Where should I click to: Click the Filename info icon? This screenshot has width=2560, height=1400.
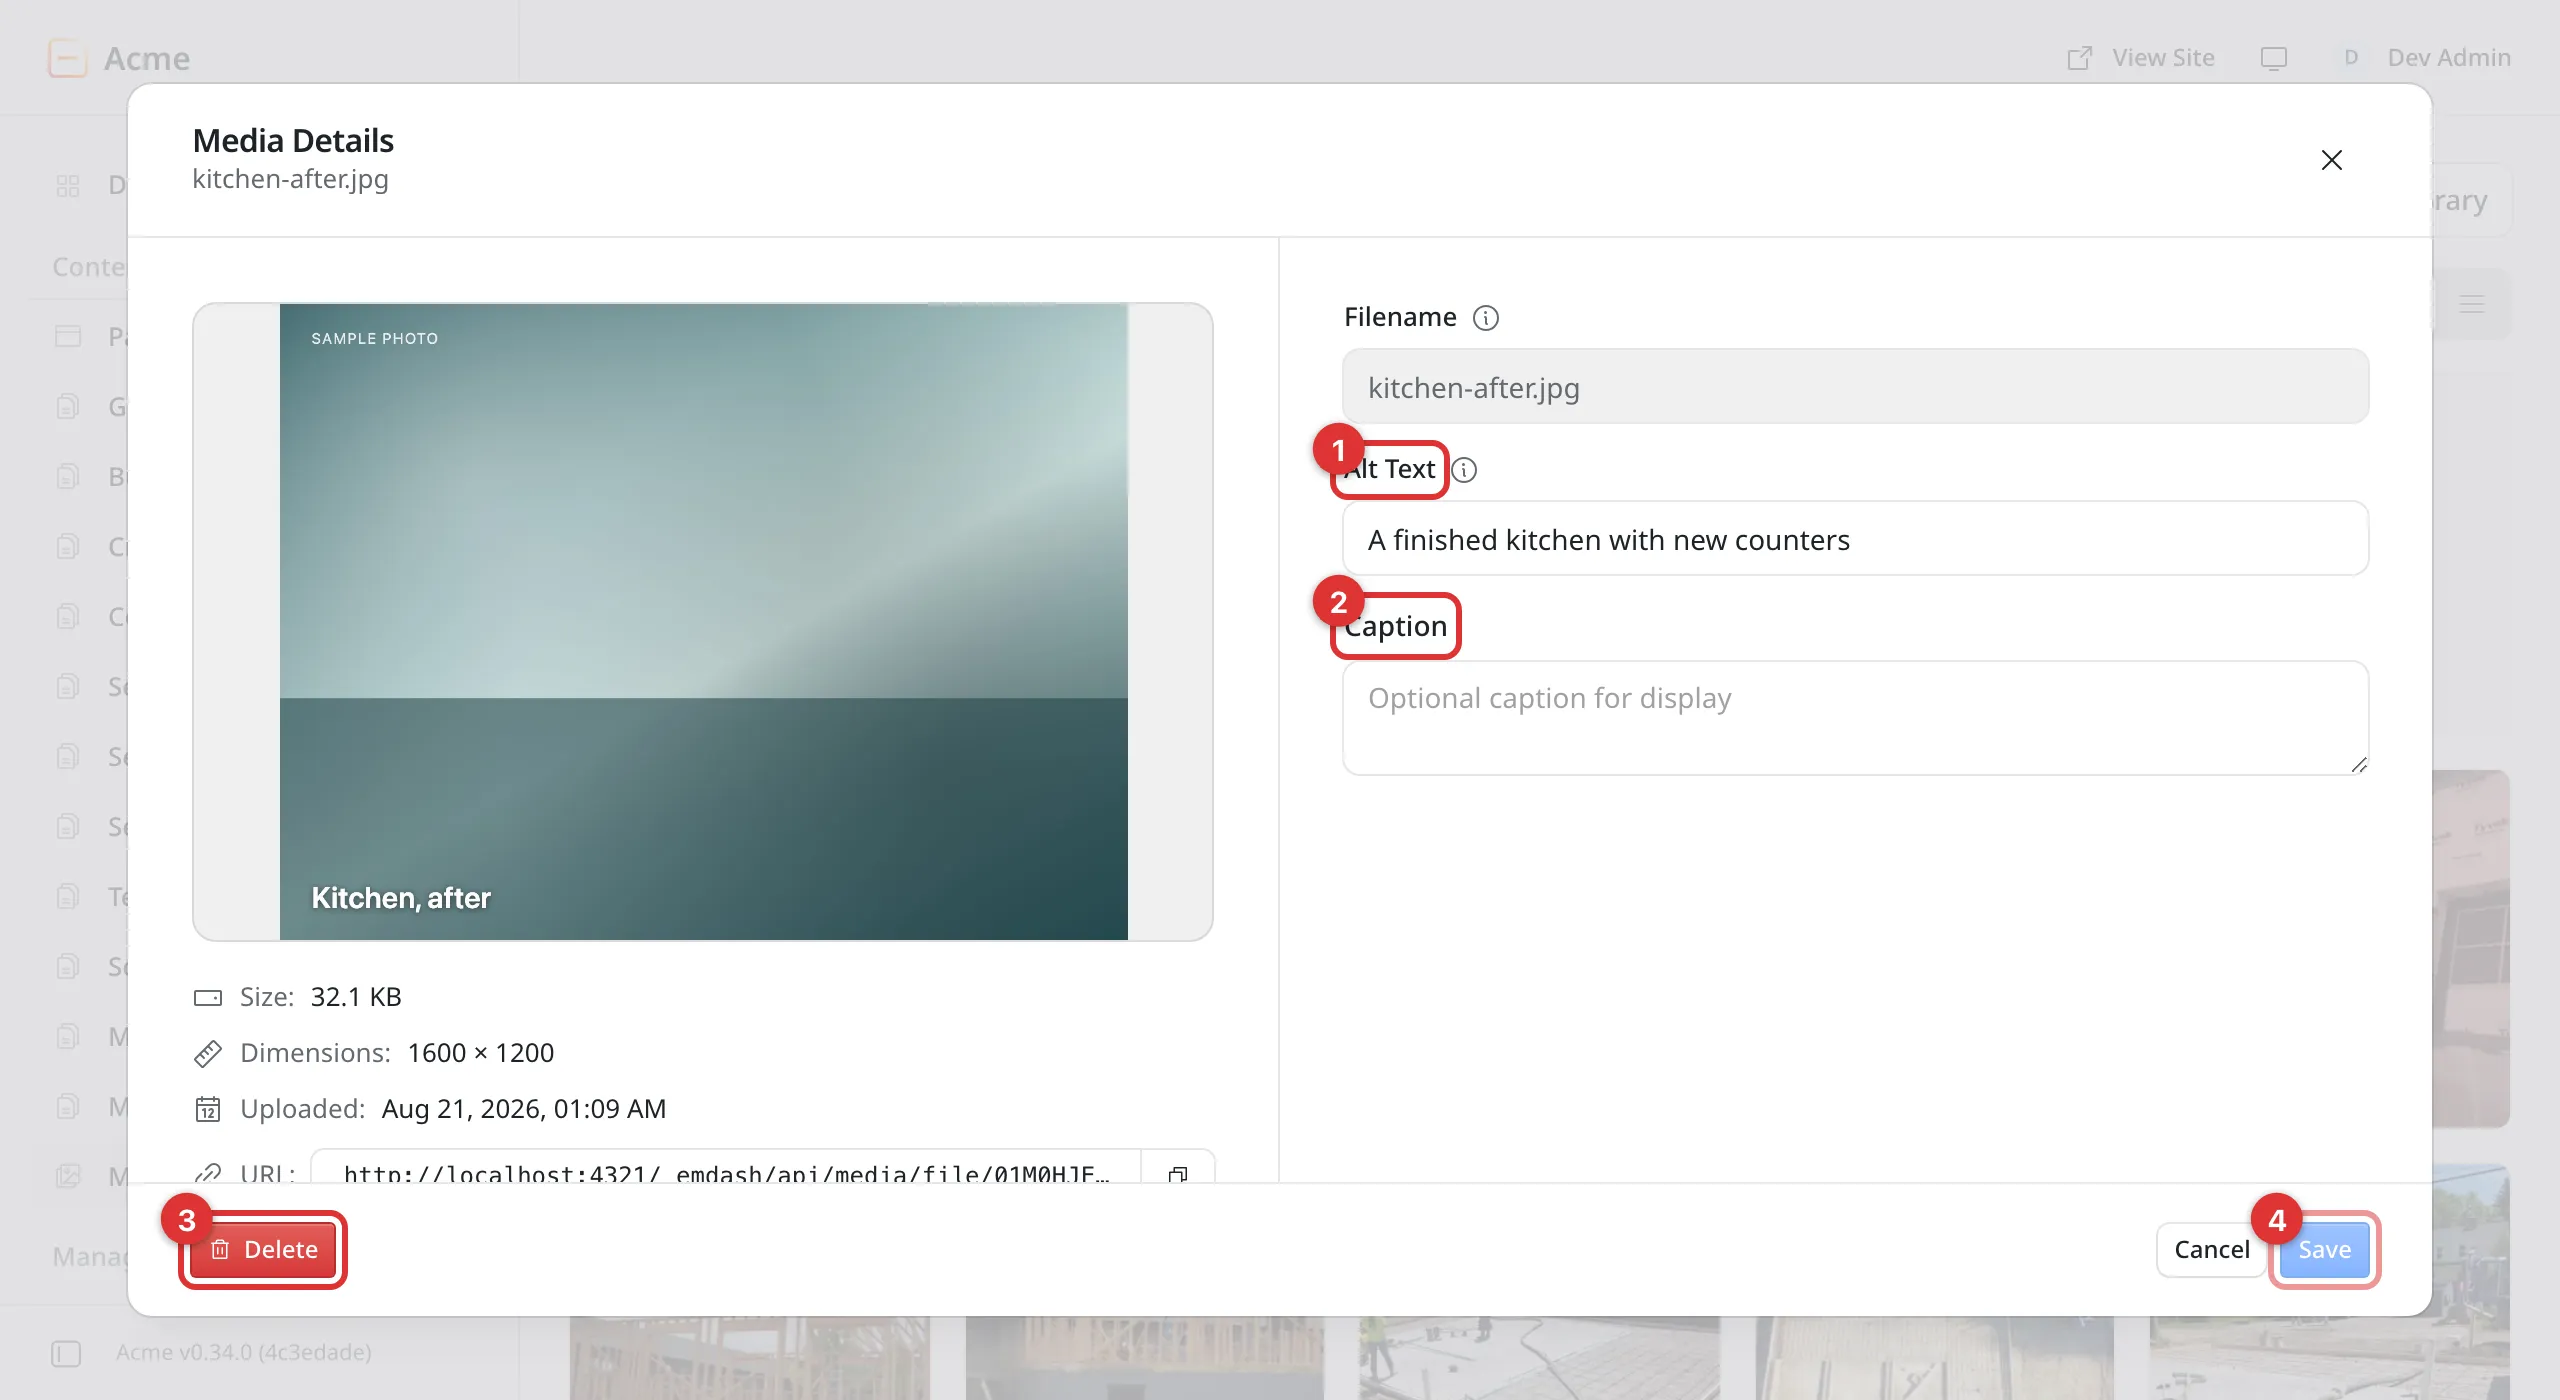coord(1486,318)
